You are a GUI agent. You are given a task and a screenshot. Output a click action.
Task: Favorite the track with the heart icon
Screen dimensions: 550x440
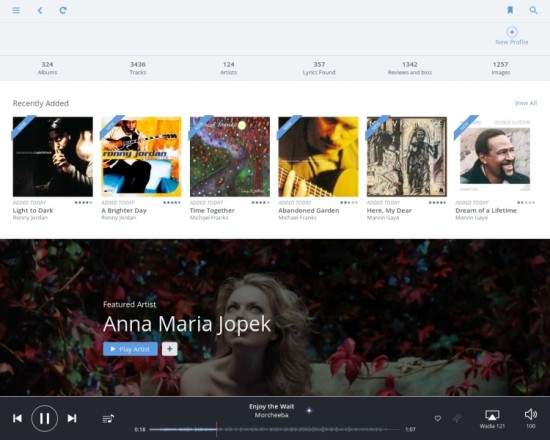click(438, 418)
